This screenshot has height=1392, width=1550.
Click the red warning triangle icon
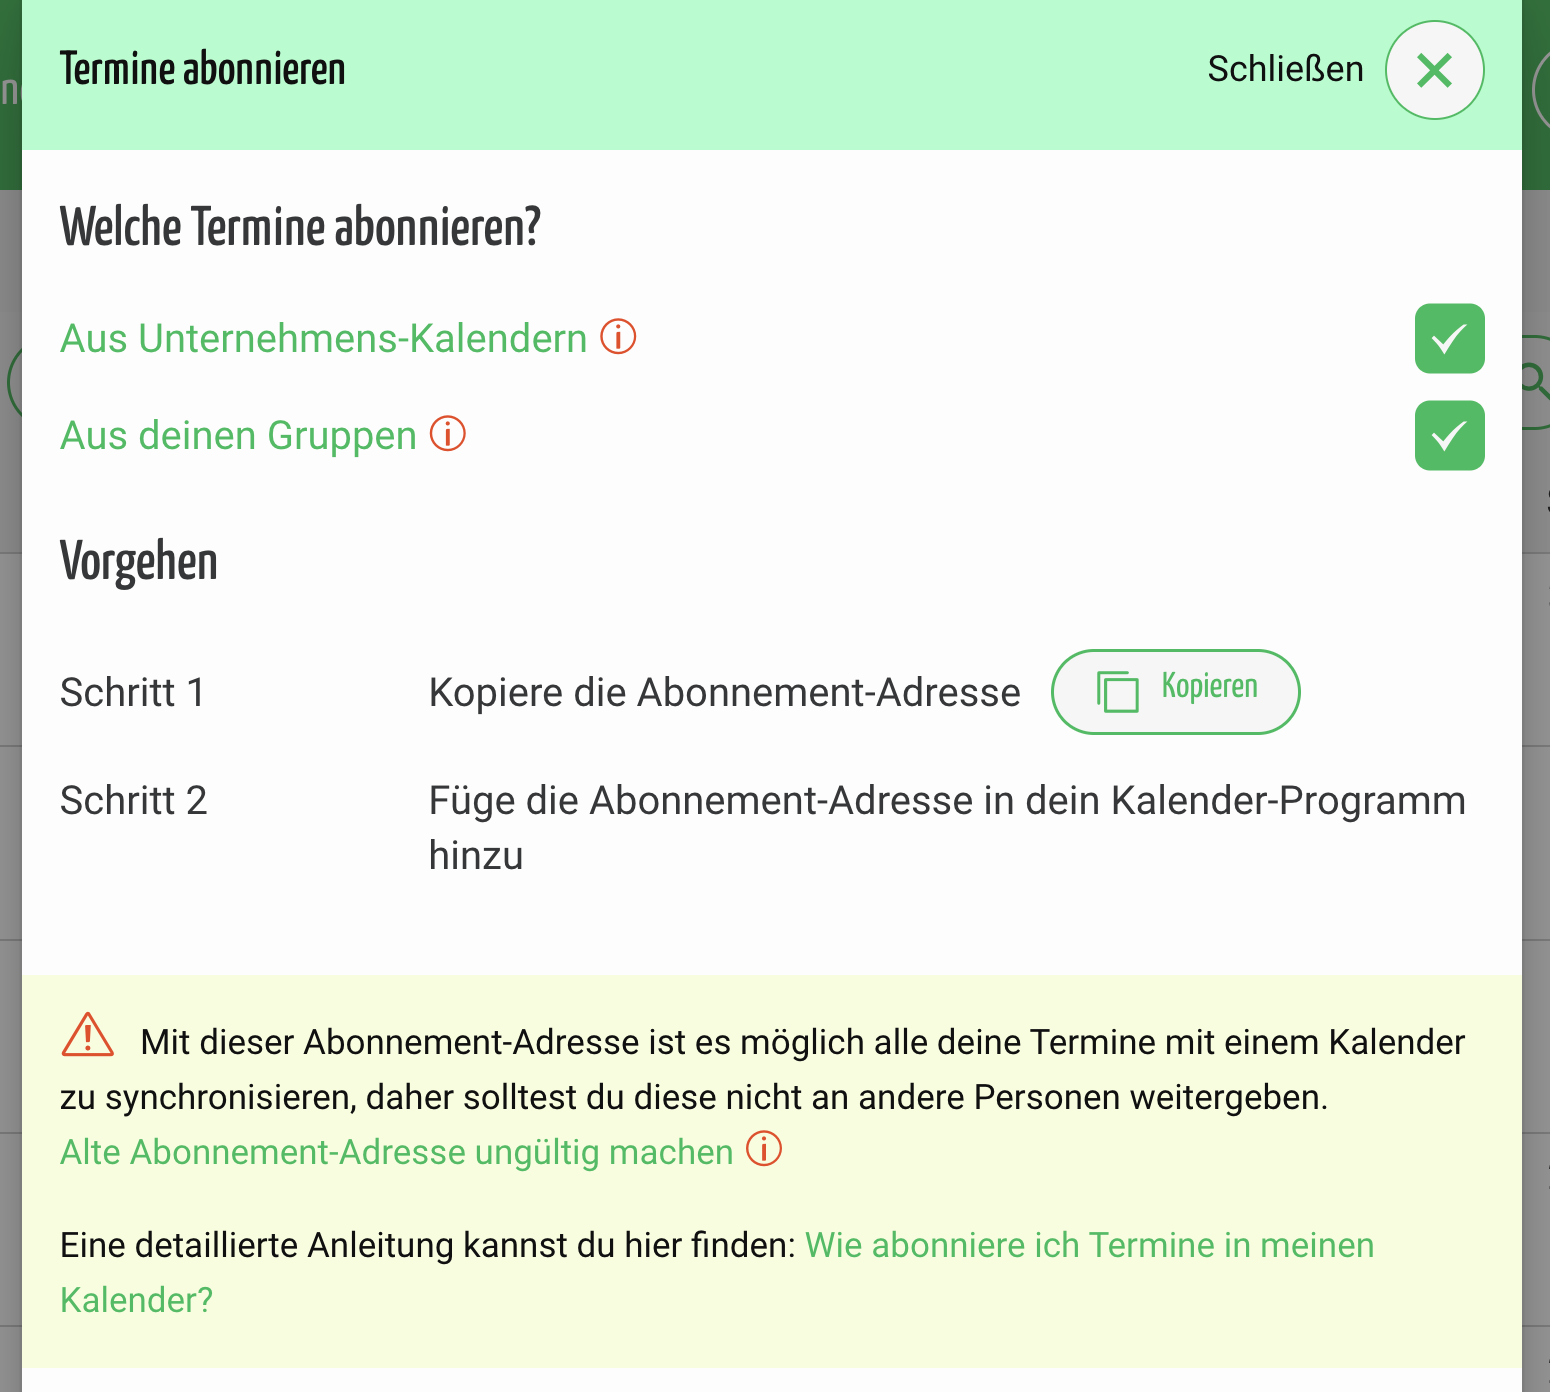click(88, 1036)
